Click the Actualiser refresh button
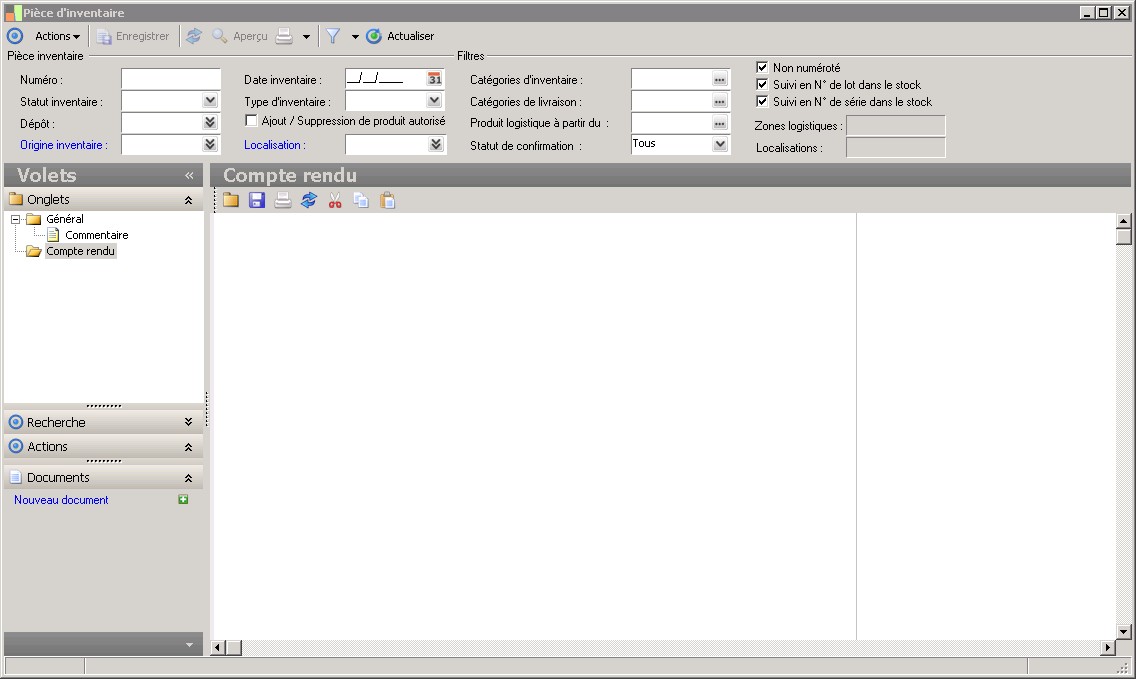The image size is (1136, 679). tap(400, 36)
